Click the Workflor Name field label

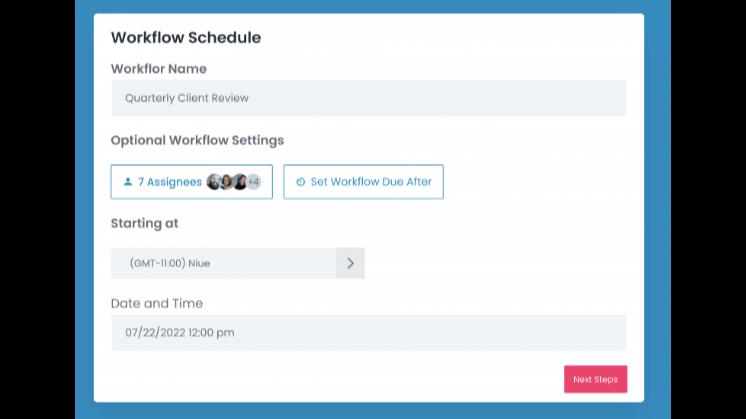pos(159,69)
